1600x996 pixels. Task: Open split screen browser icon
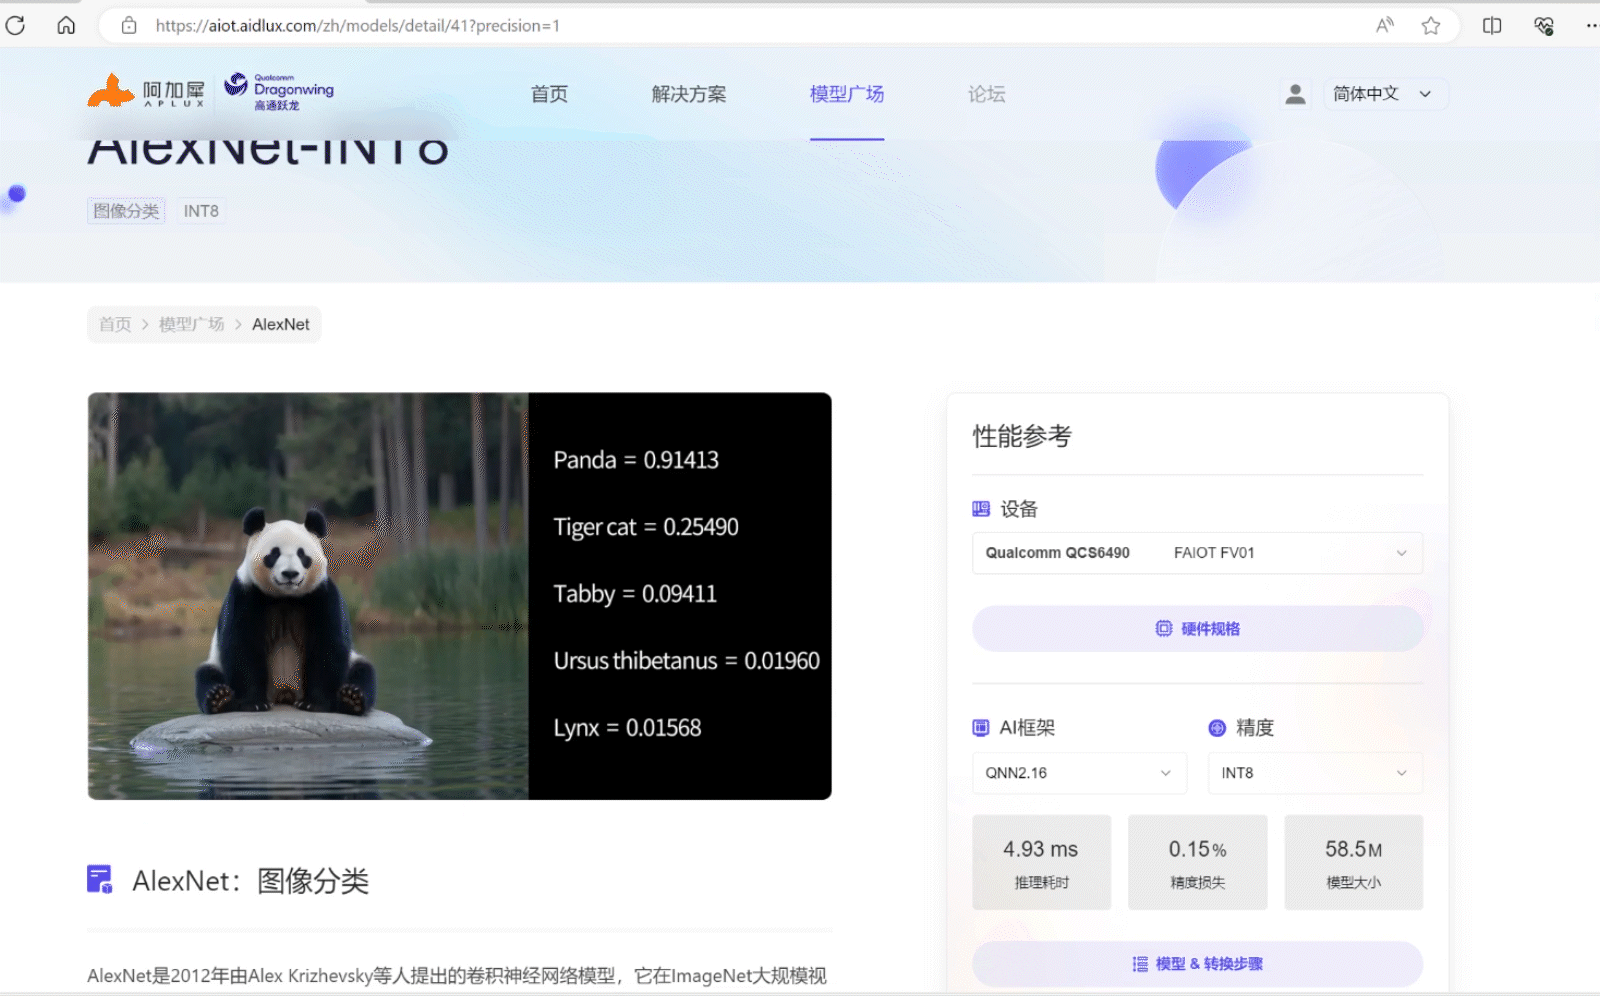click(x=1492, y=25)
